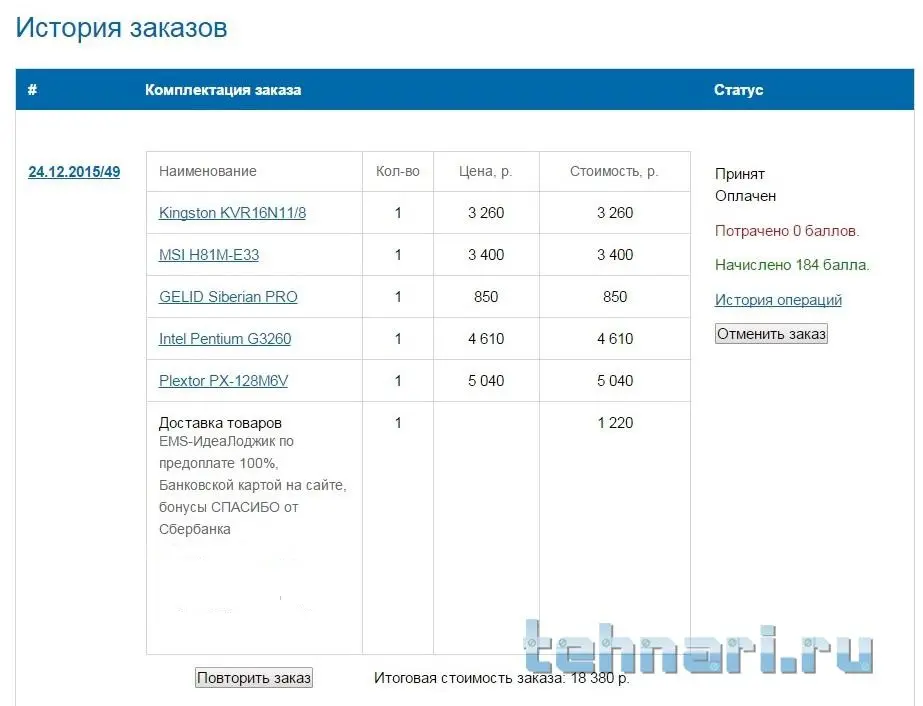
Task: Open MSI H81M-E33 product link
Action: click(x=209, y=255)
